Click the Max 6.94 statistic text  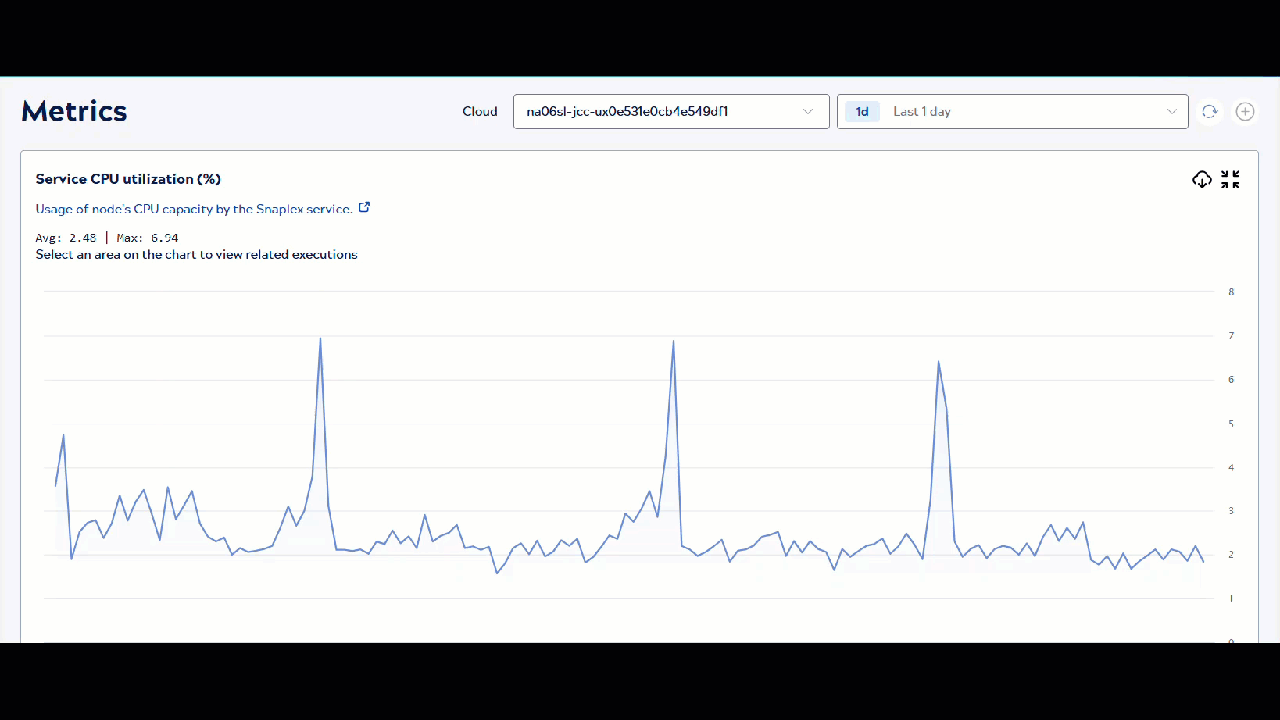pyautogui.click(x=146, y=237)
